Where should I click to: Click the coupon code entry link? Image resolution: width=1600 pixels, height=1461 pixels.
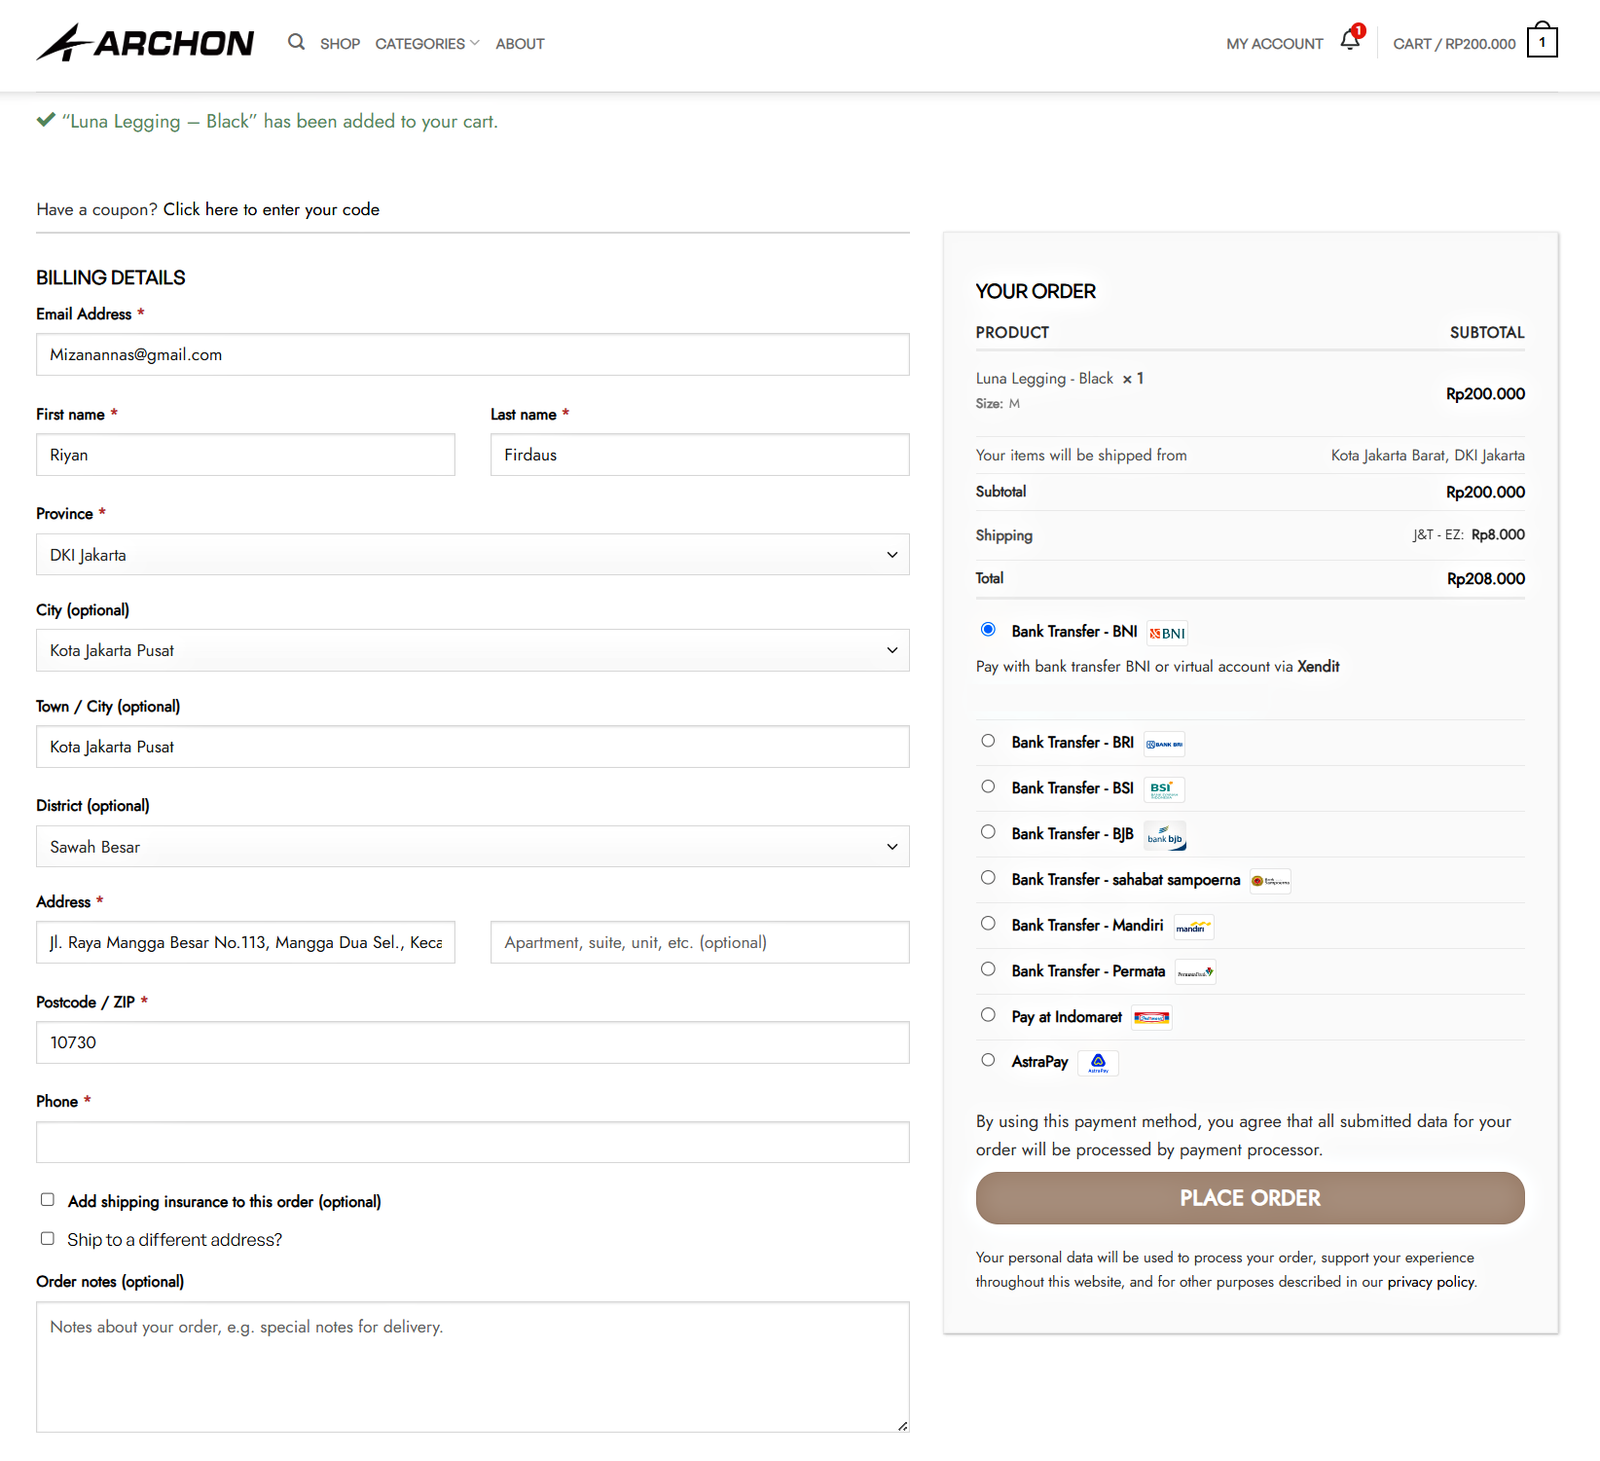[271, 210]
